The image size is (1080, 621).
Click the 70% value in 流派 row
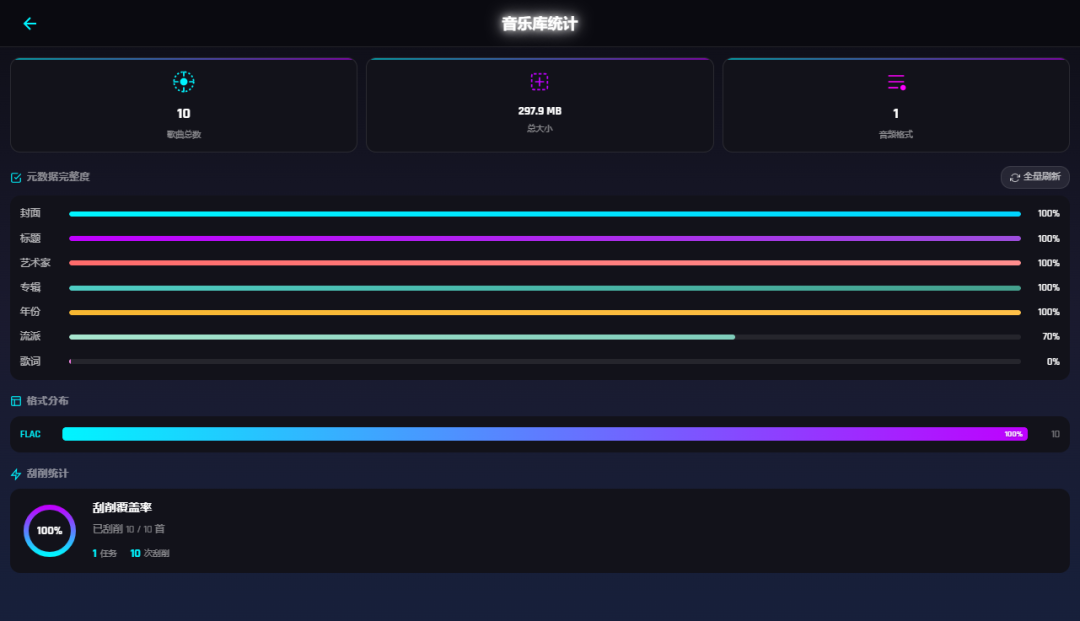click(x=1050, y=337)
